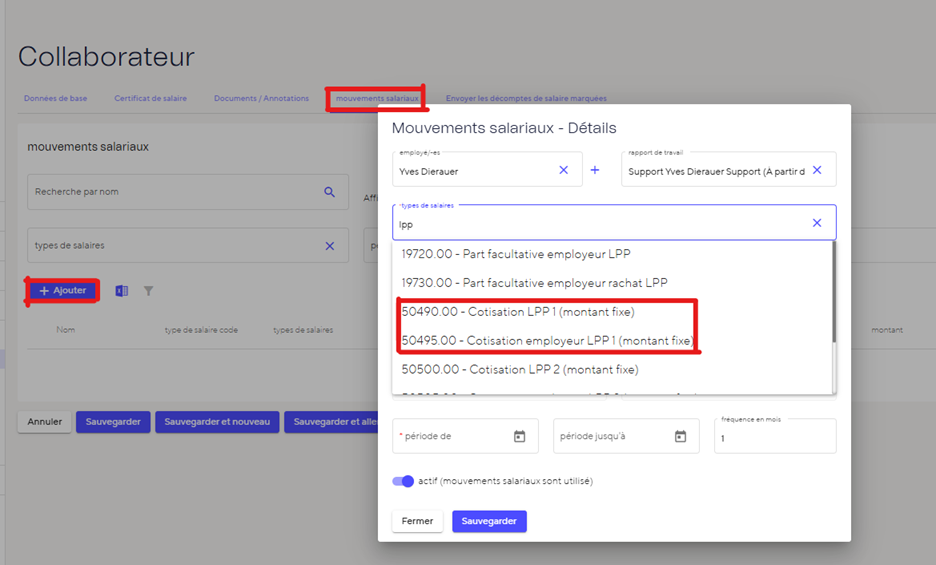Screen dimensions: 936x565
Task: Toggle the actif mouvements salariaux switch
Action: point(403,481)
